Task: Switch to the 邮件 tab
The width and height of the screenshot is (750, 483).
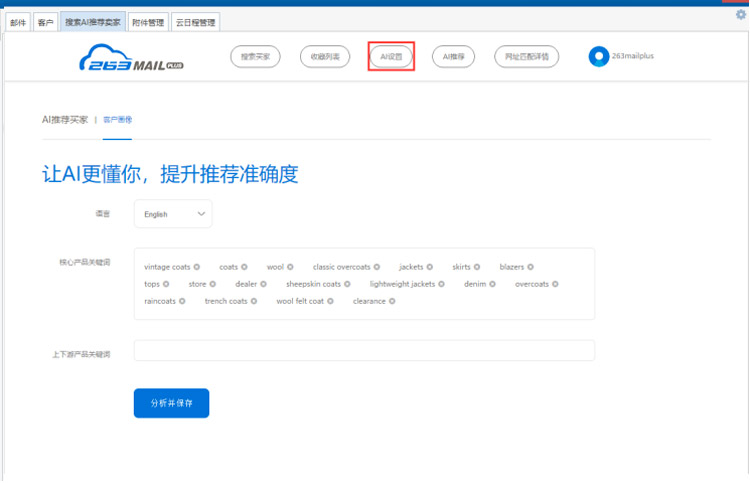Action: [18, 22]
